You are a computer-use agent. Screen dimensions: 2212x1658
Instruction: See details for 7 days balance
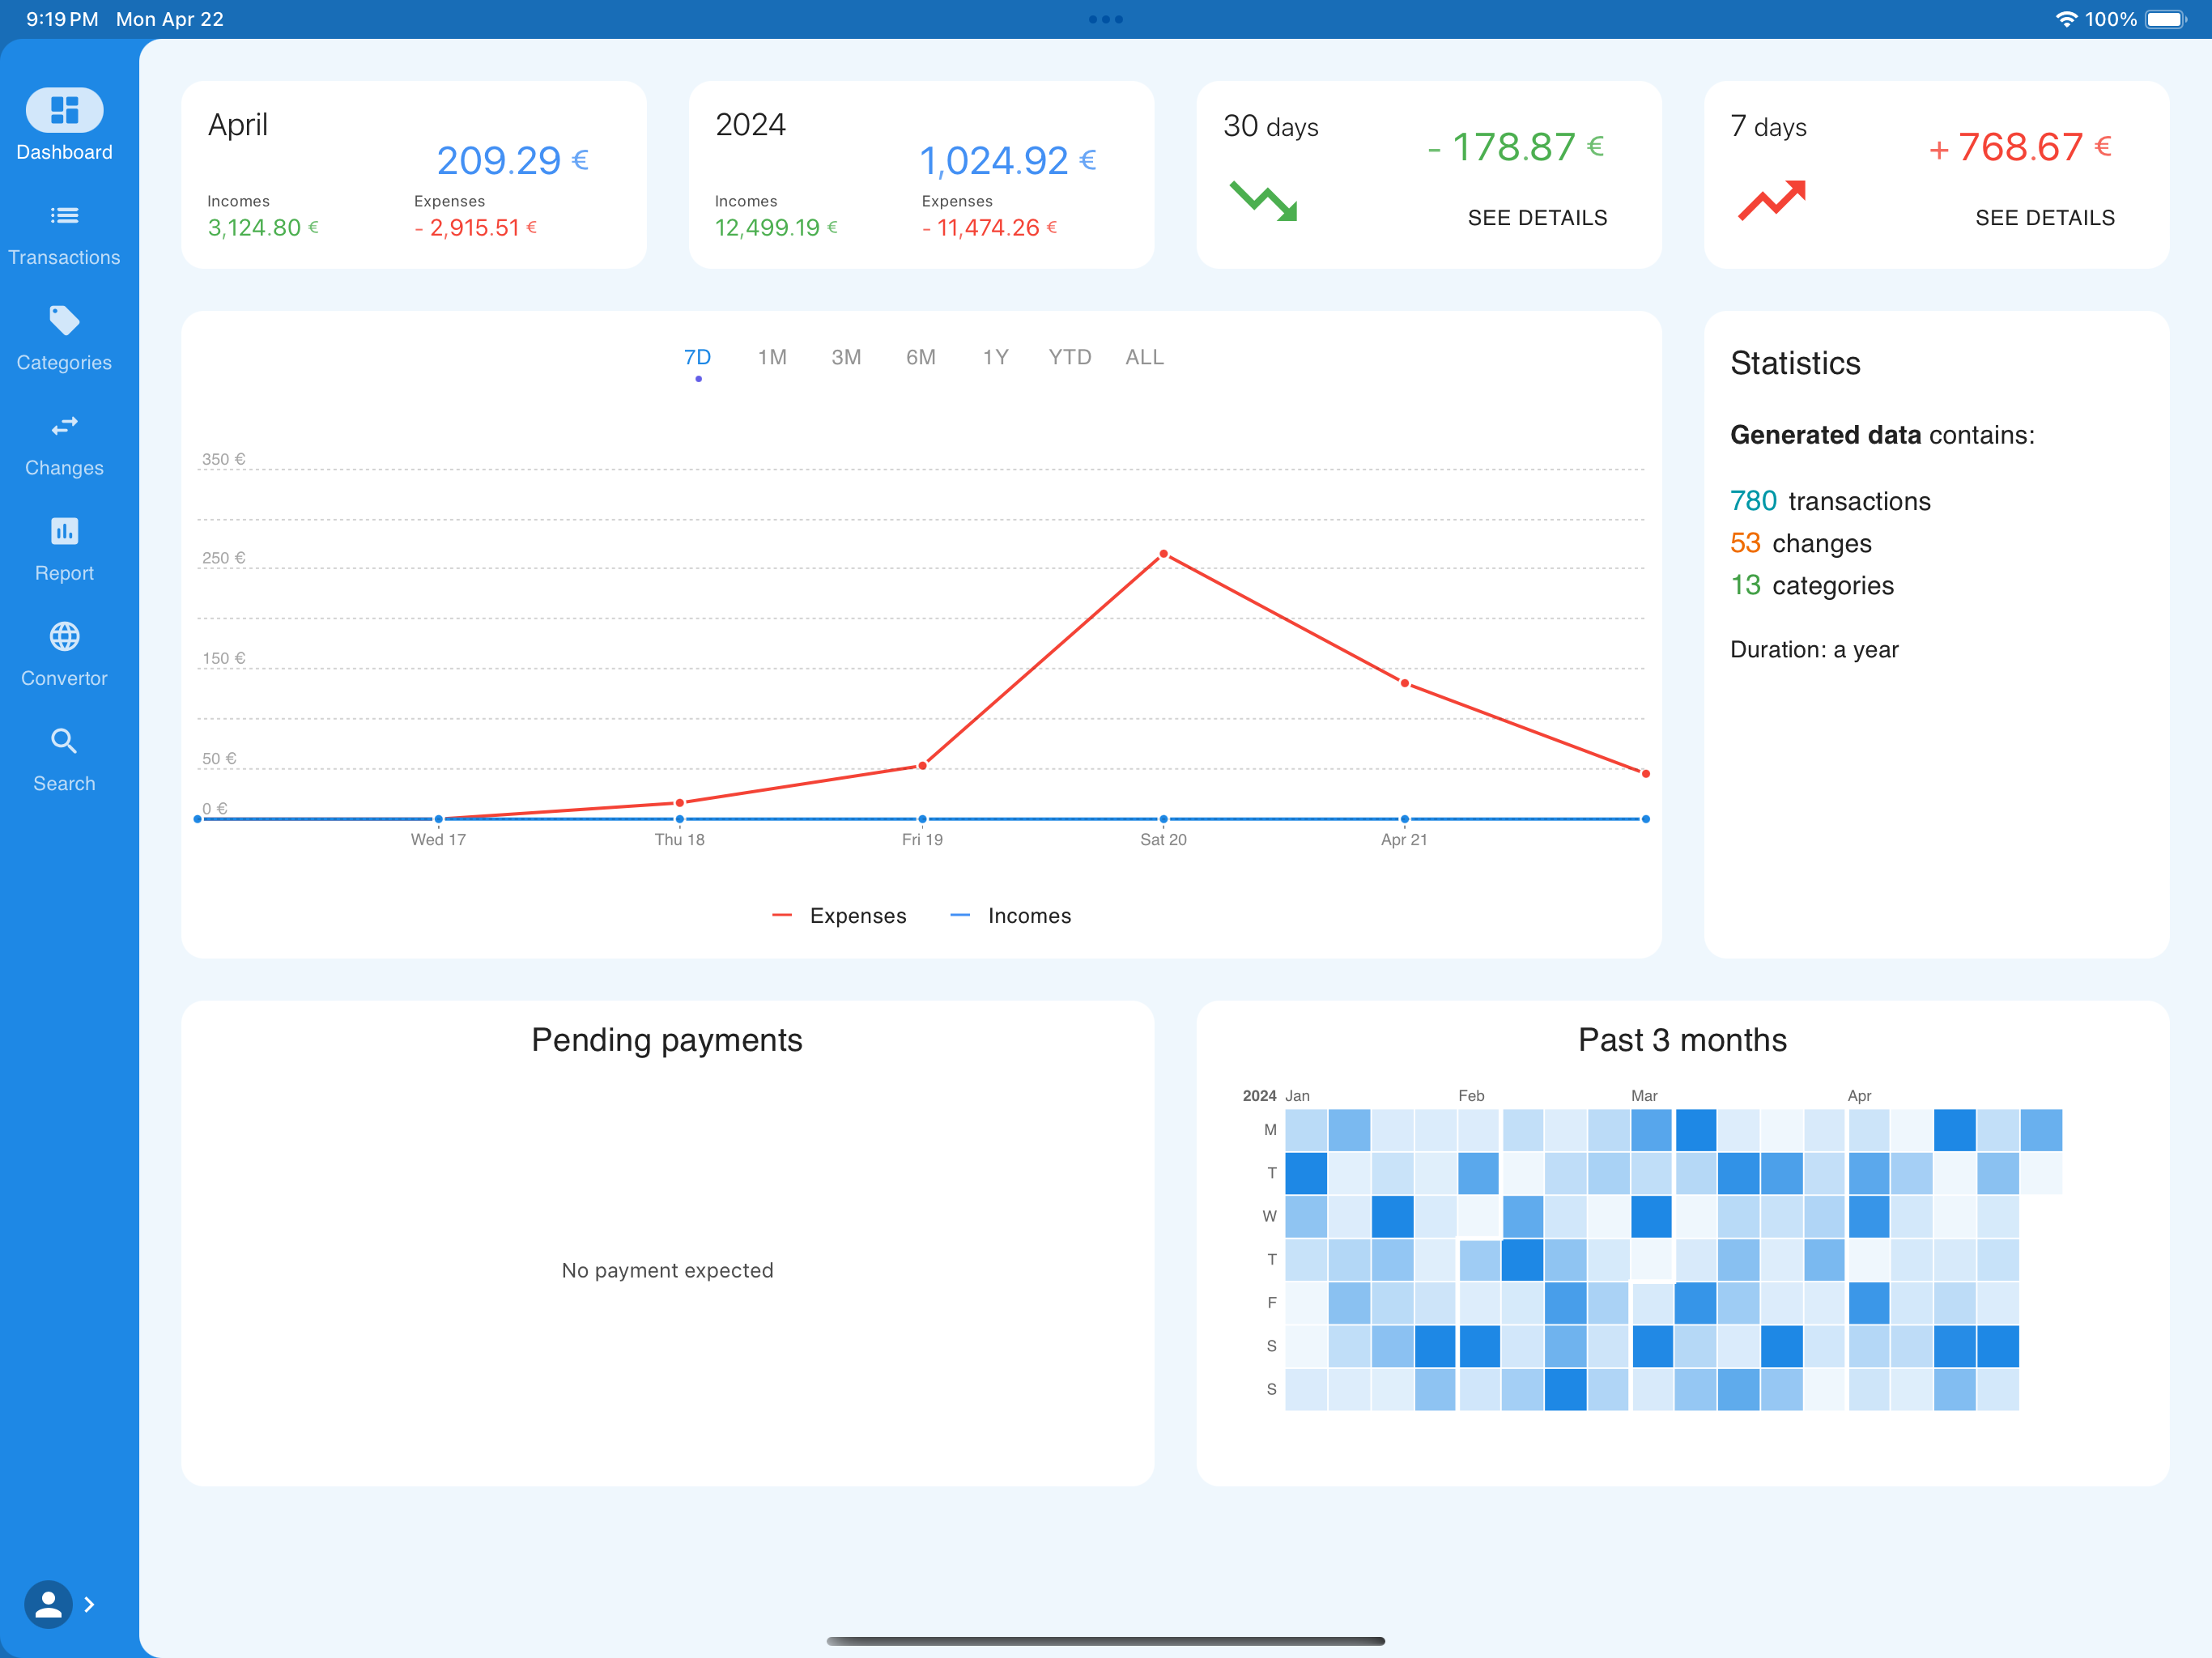click(2045, 218)
